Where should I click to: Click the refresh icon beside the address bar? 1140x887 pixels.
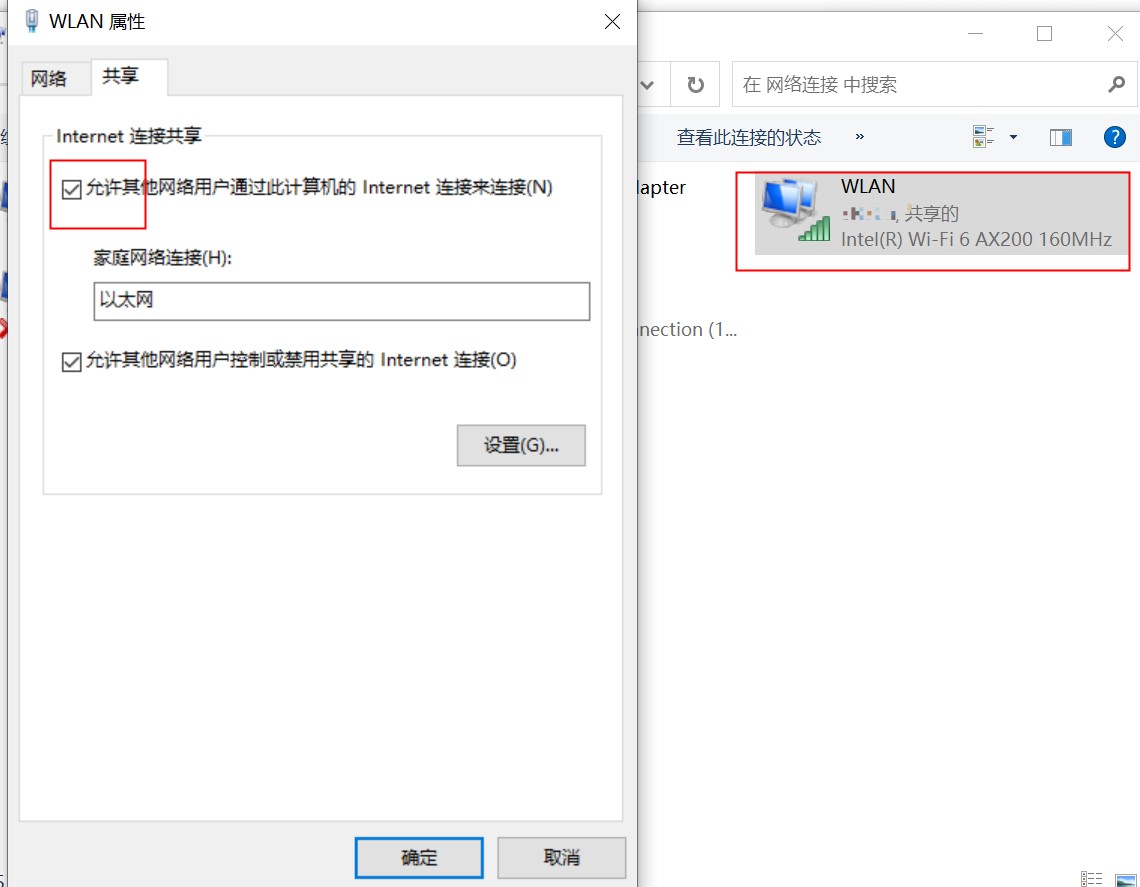(695, 85)
